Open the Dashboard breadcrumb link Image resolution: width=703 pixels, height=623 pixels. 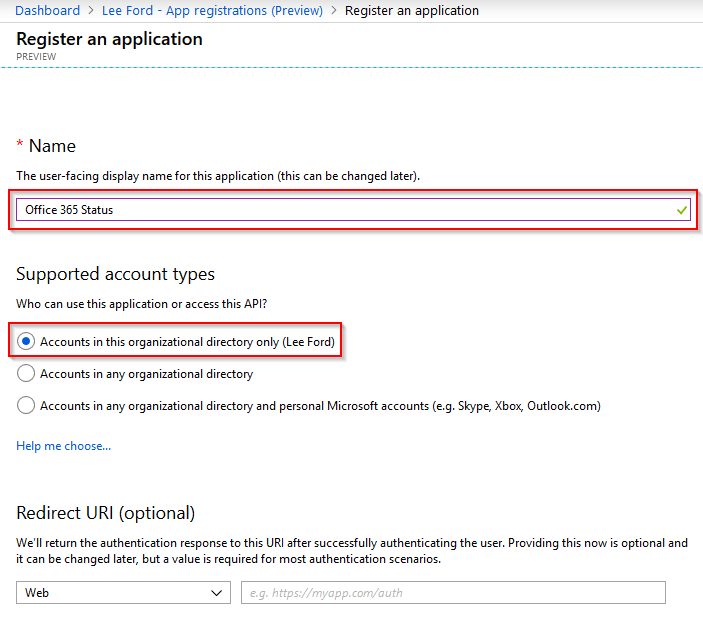point(48,10)
